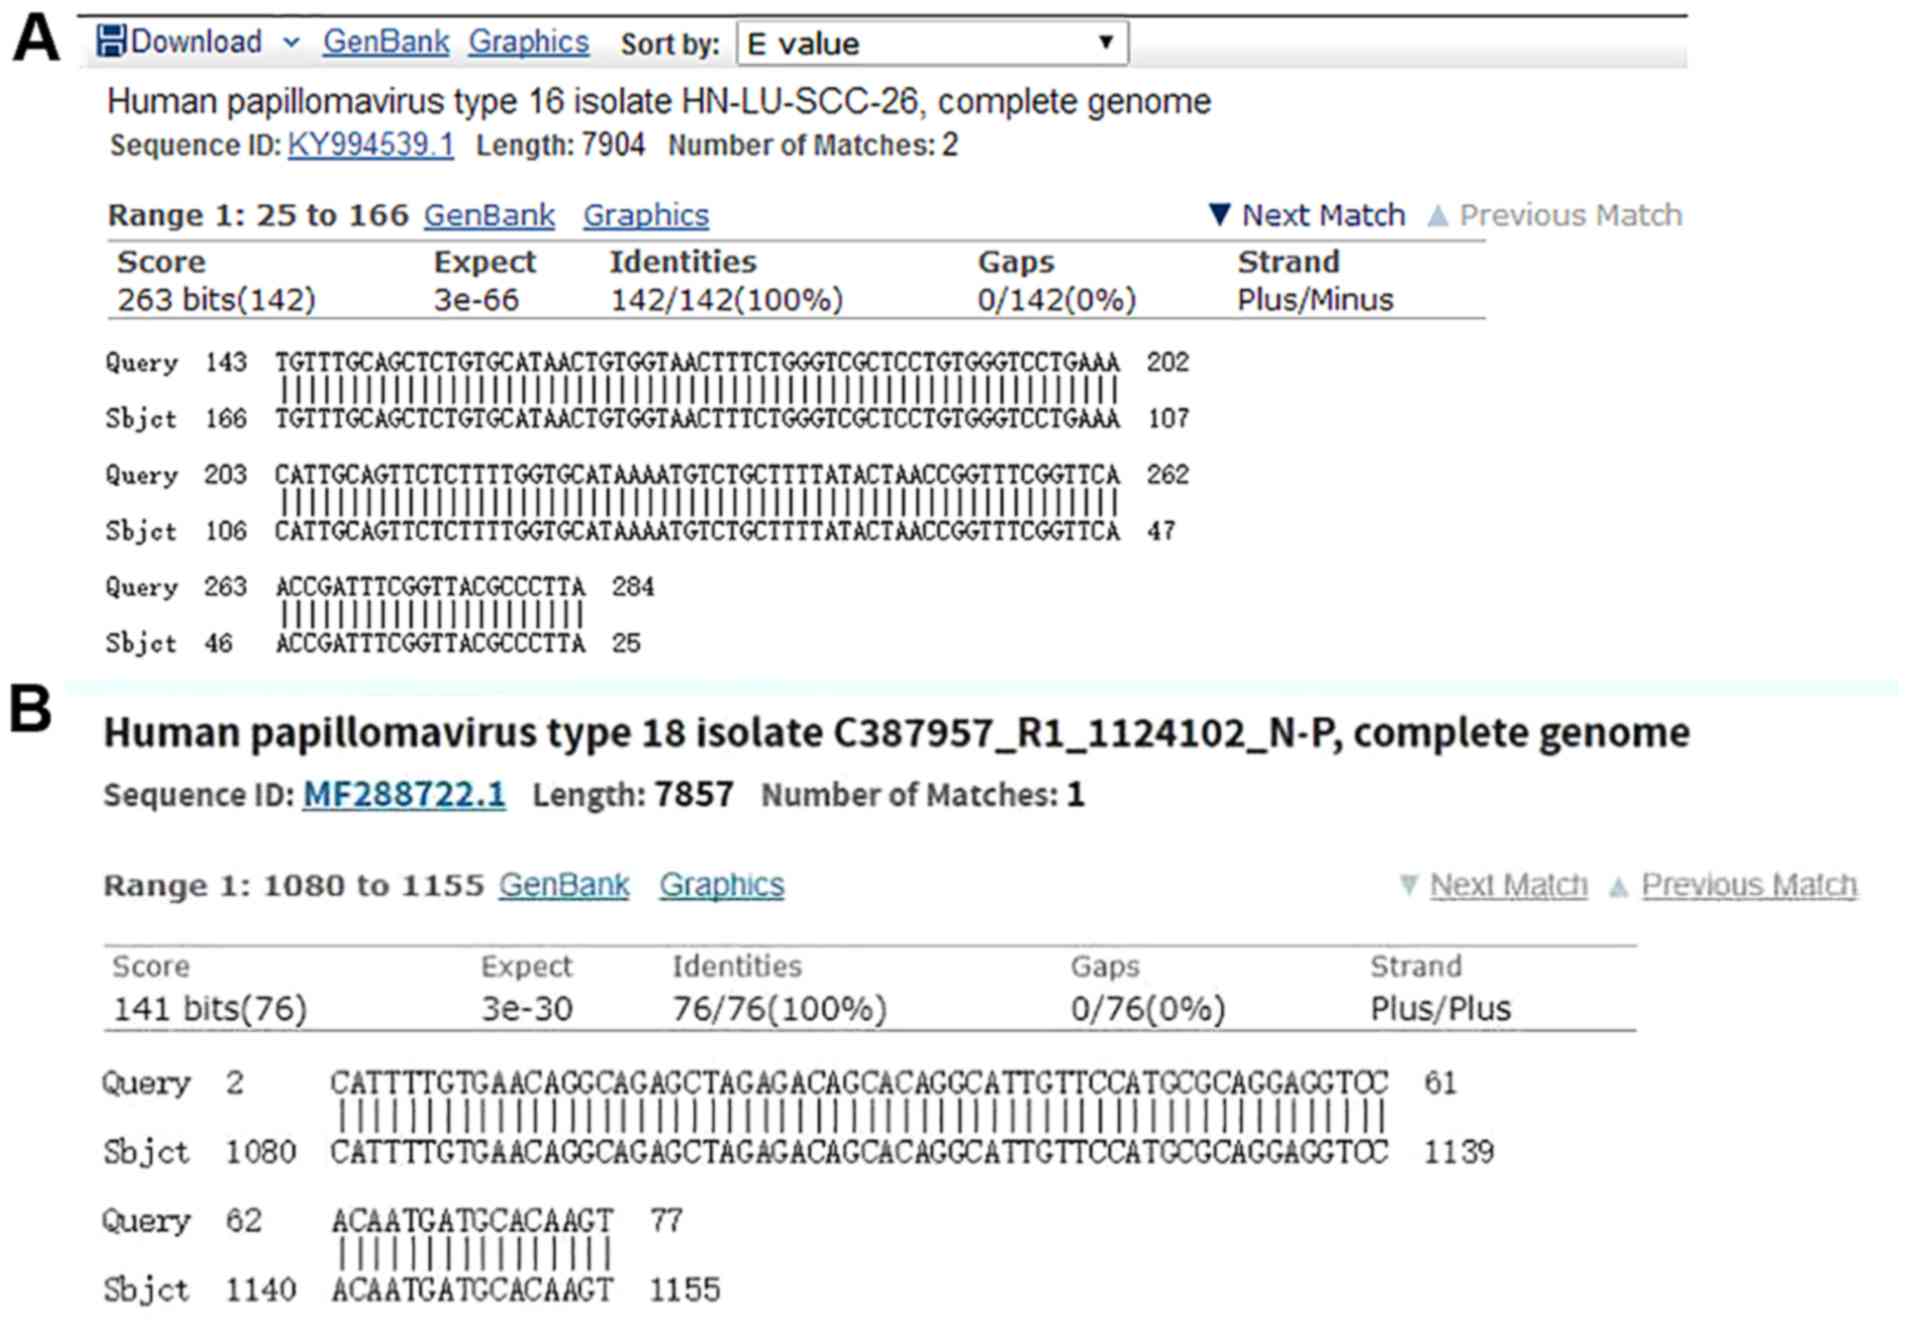Open Graphics link for Range 1080 to 1155
Image resolution: width=1913 pixels, height=1339 pixels.
click(x=721, y=885)
